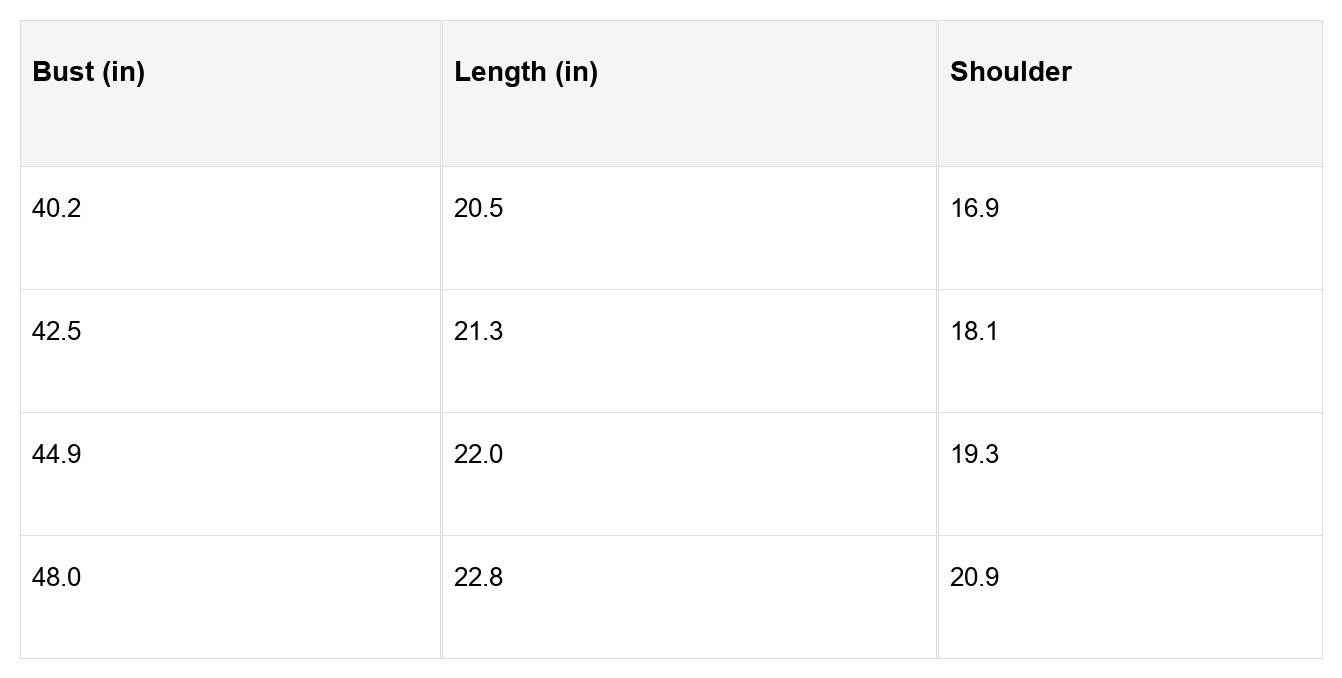Select the bust value 44.9 cell
Screen dimensions: 1342x678
coord(57,454)
